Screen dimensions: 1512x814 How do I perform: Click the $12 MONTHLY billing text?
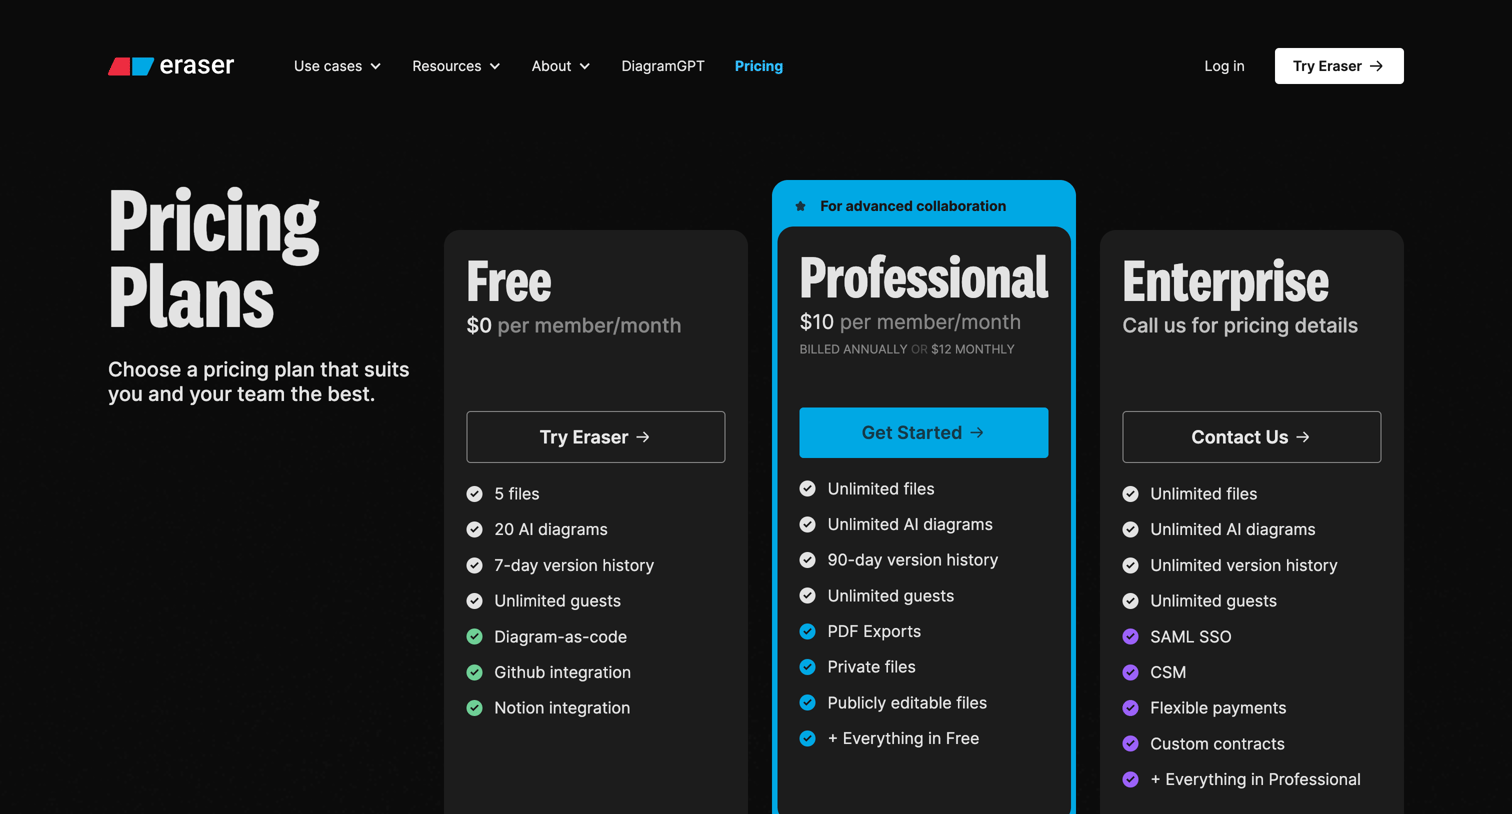coord(973,349)
